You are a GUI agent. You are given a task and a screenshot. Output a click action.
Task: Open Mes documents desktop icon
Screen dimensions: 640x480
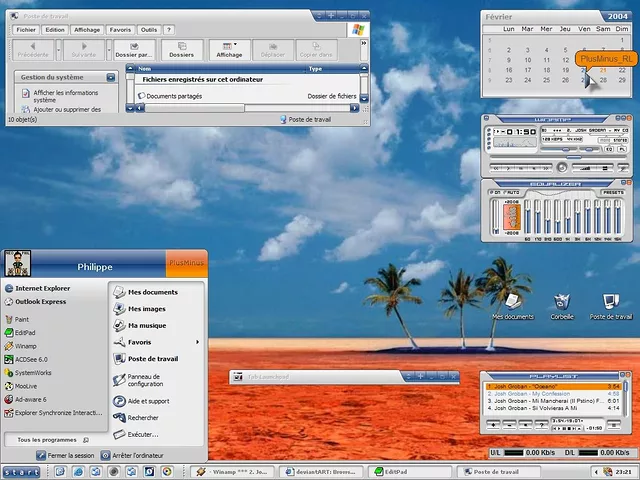pyautogui.click(x=512, y=303)
